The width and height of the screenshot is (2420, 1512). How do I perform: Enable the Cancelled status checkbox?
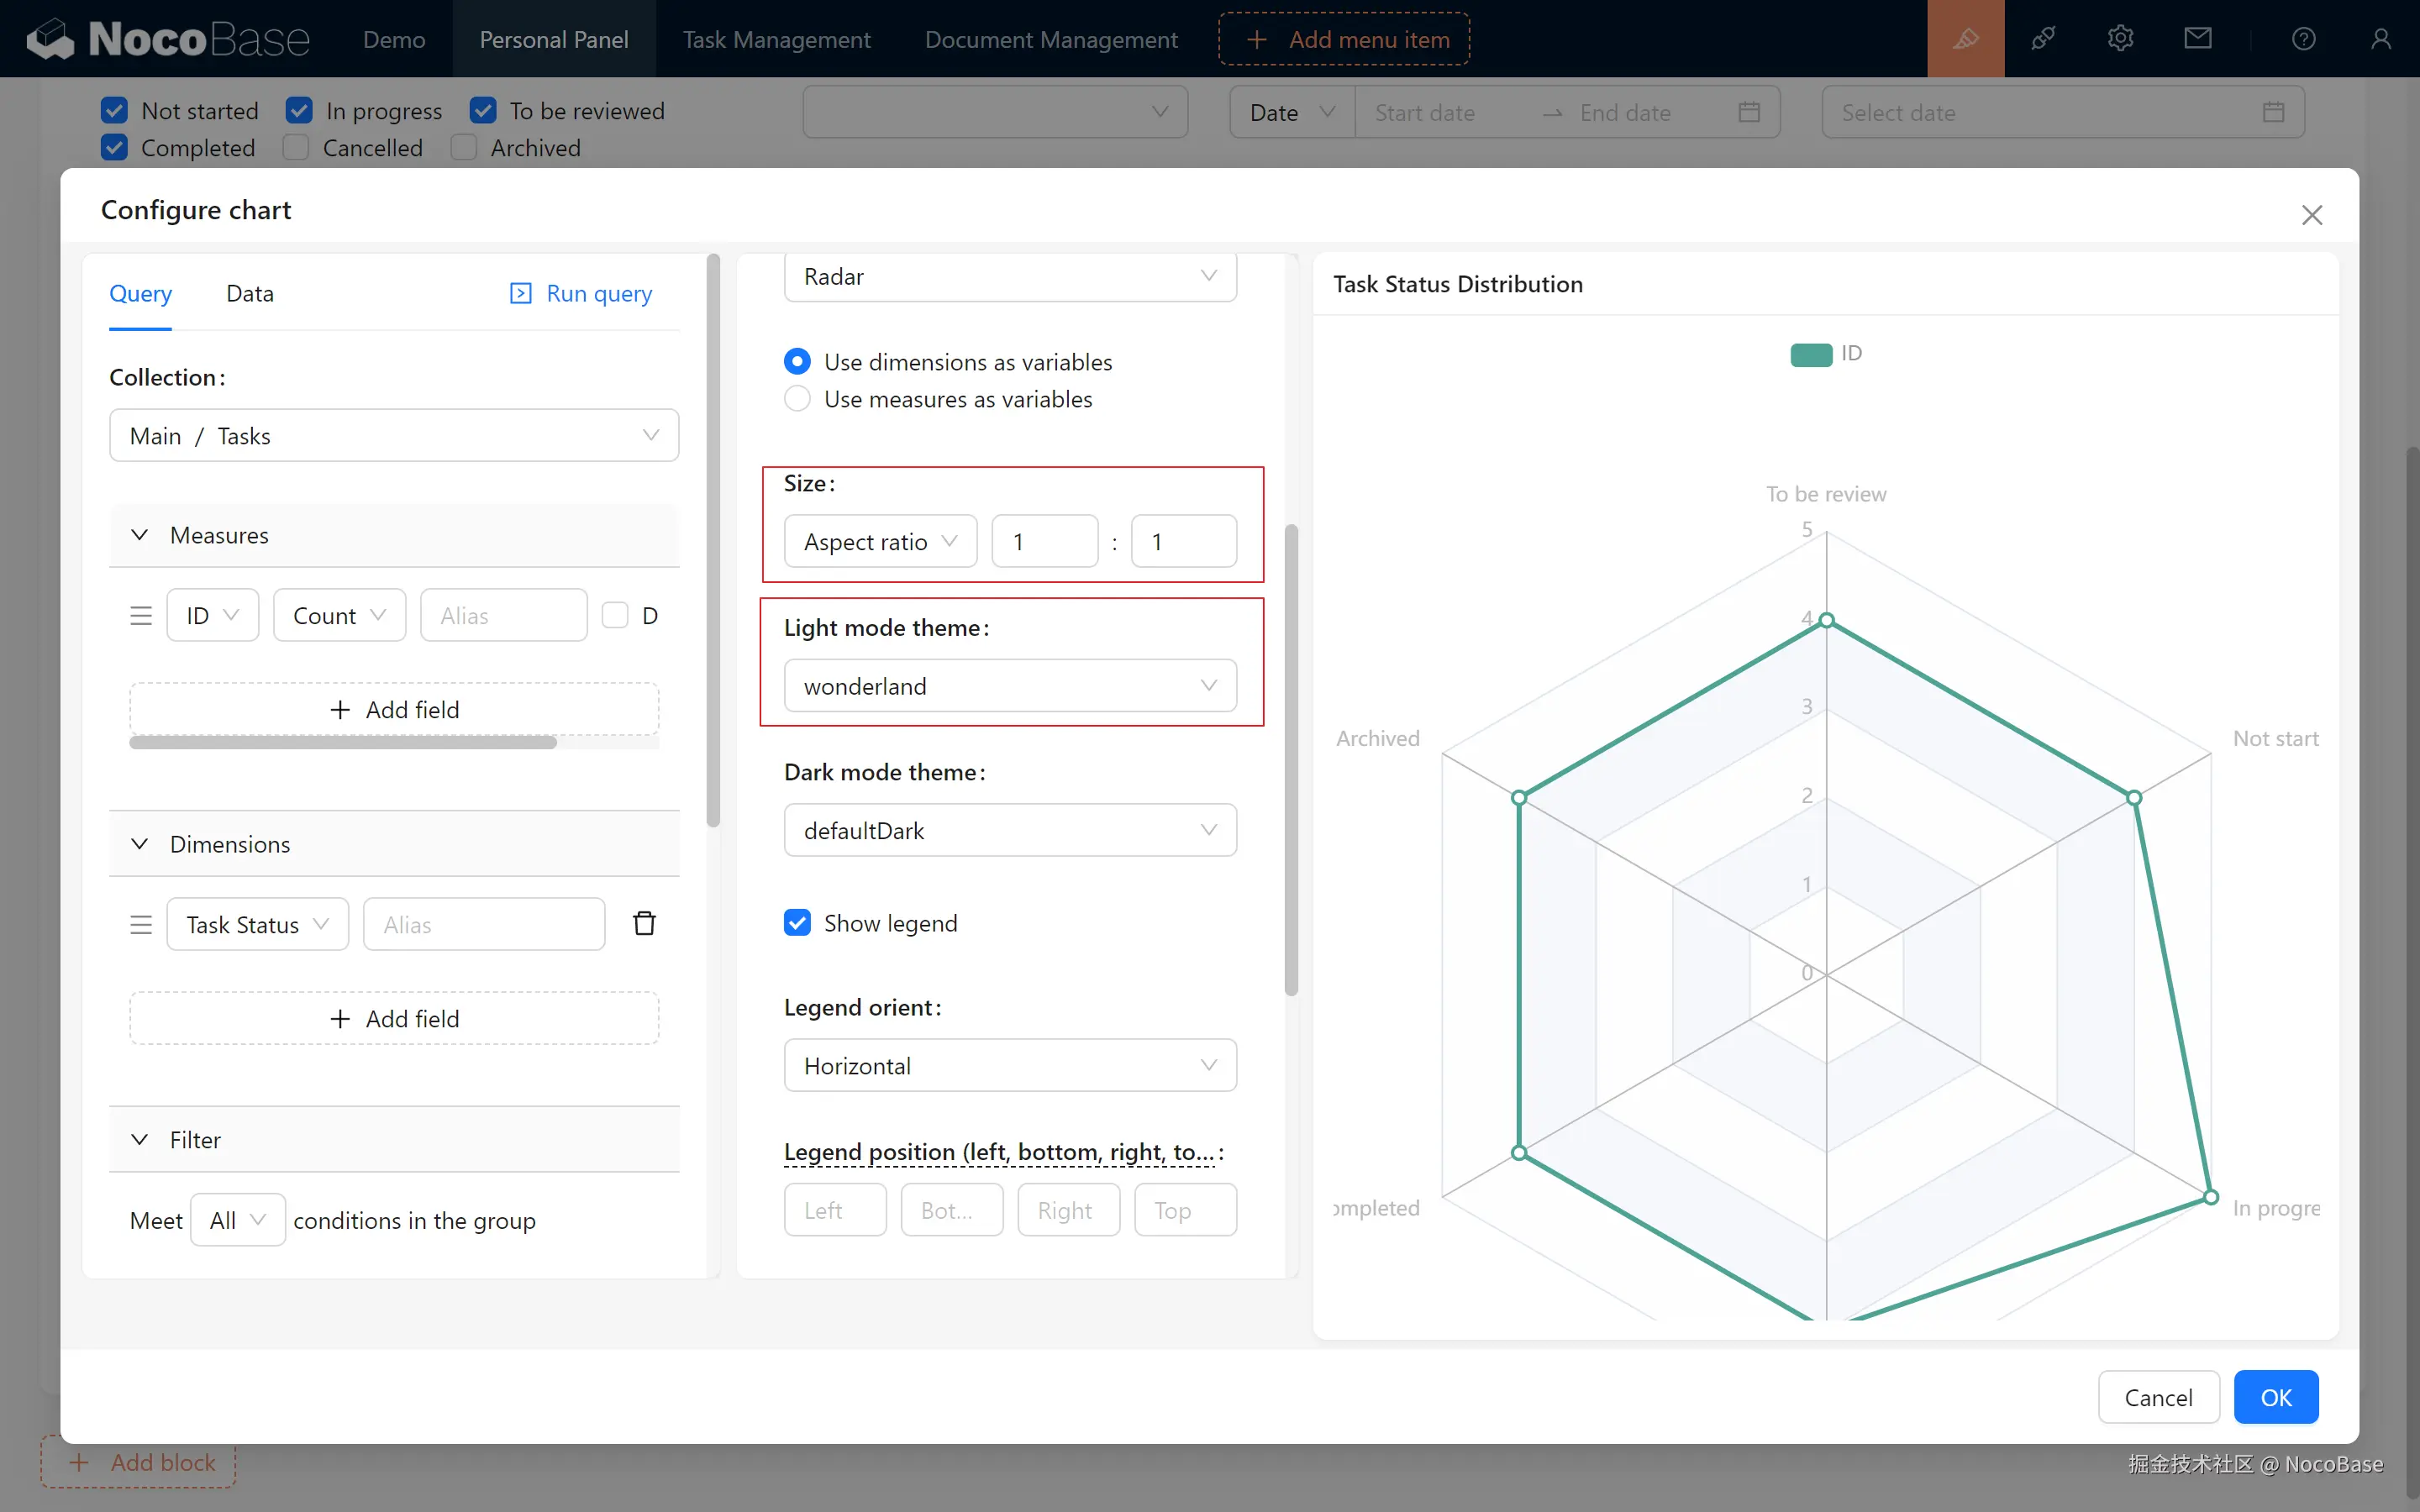[x=296, y=148]
